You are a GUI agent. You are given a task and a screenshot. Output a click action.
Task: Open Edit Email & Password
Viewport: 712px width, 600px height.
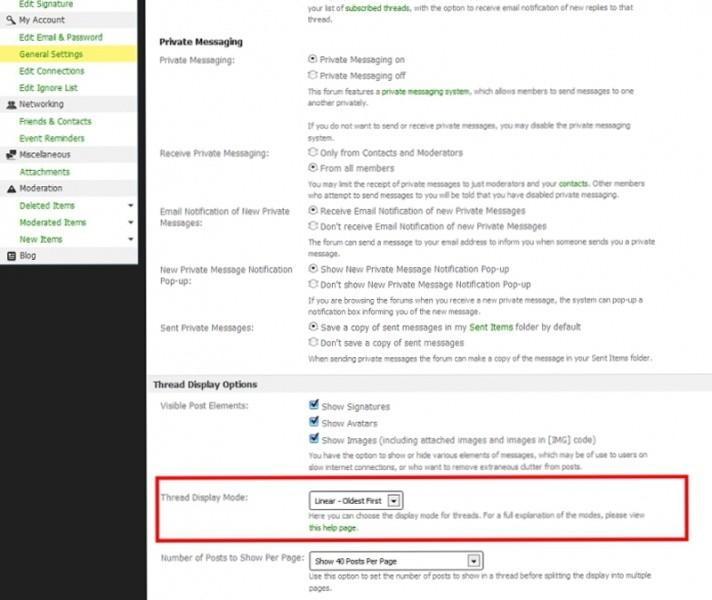pyautogui.click(x=61, y=37)
